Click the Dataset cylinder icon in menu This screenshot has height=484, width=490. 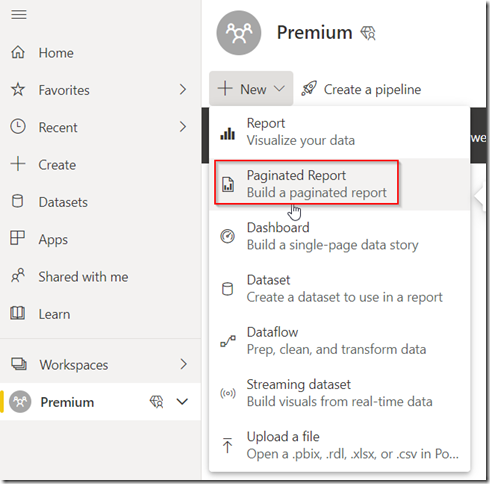coord(228,289)
